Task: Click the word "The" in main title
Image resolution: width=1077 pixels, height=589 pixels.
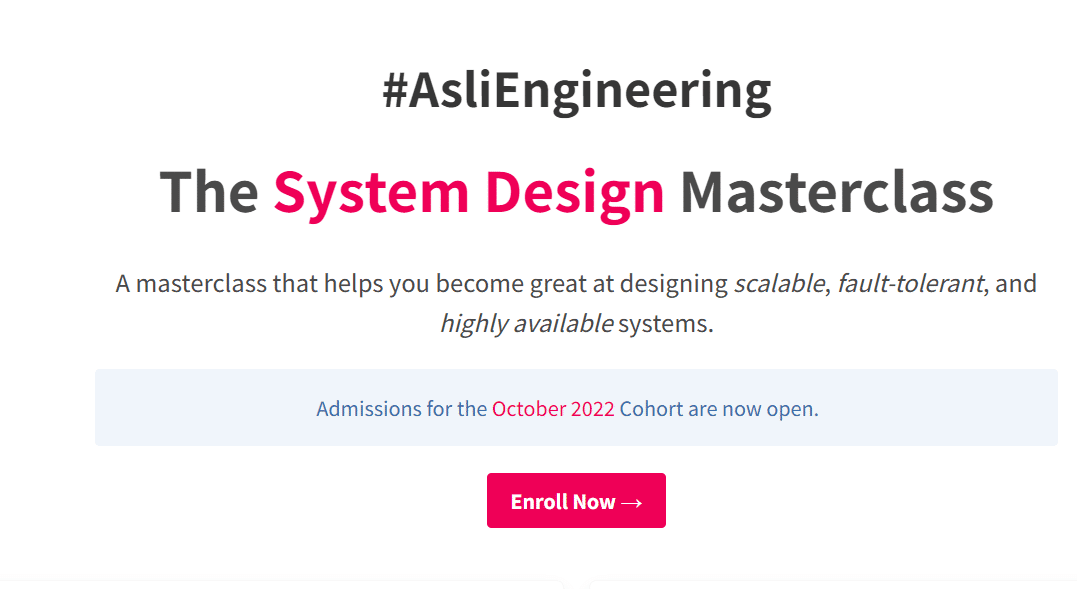Action: 208,191
